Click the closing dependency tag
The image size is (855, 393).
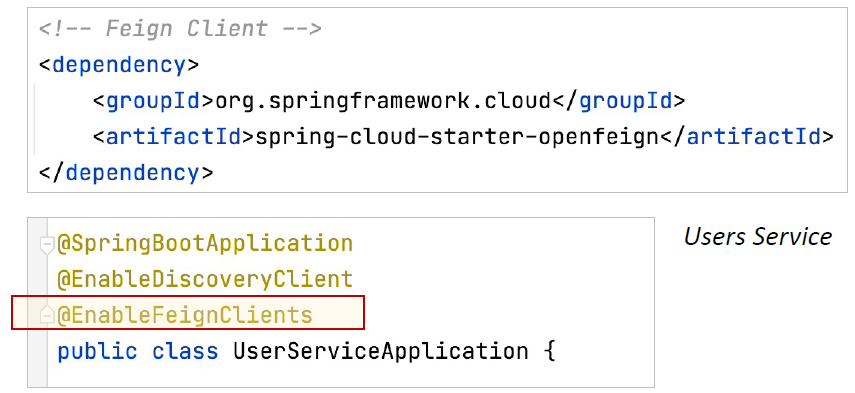(x=125, y=173)
